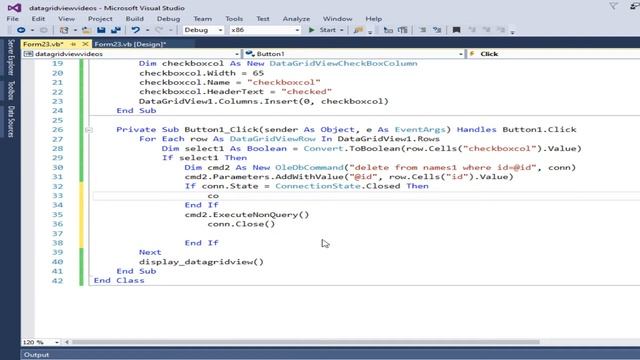
Task: Click the Decrease Indent toolbar icon
Action: [388, 30]
